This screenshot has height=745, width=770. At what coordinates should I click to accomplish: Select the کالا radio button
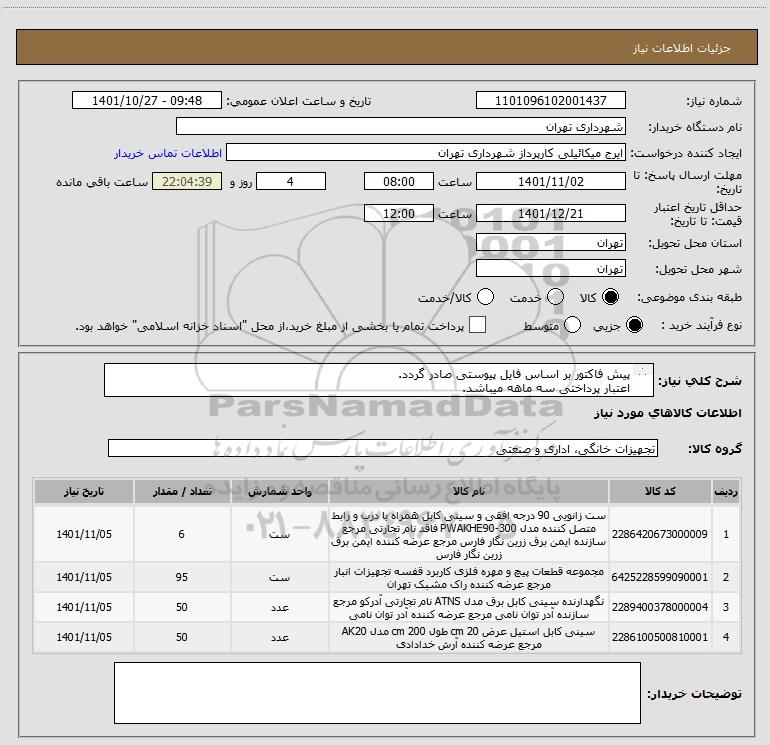(x=610, y=297)
